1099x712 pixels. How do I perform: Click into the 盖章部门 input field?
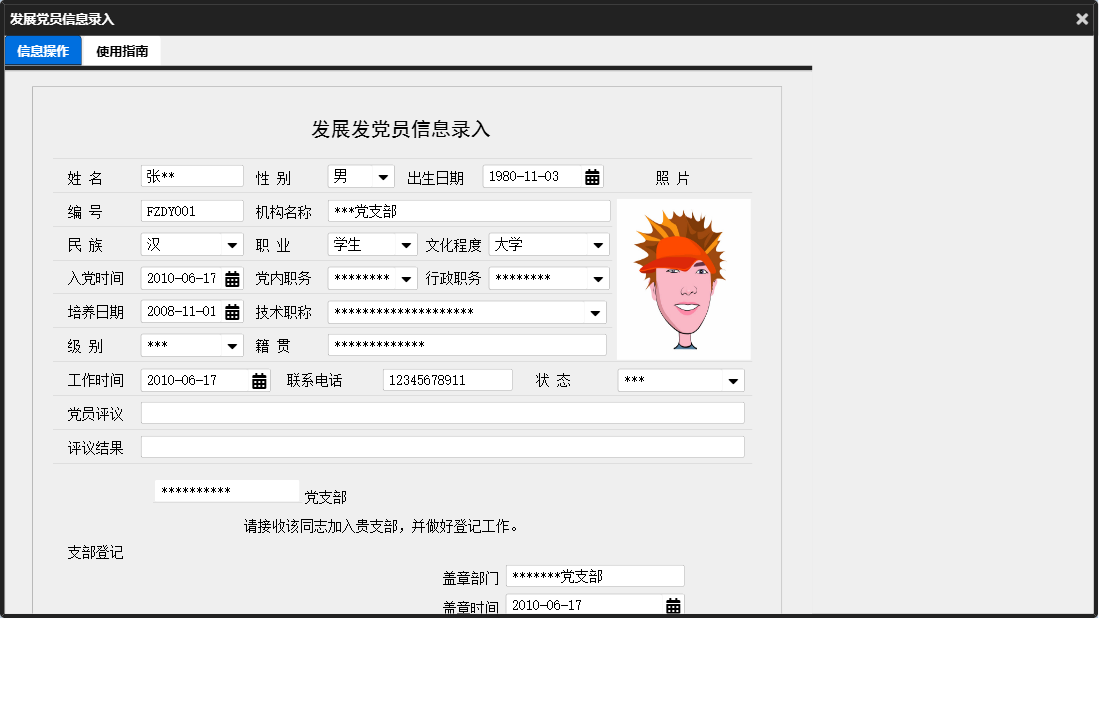(x=595, y=575)
